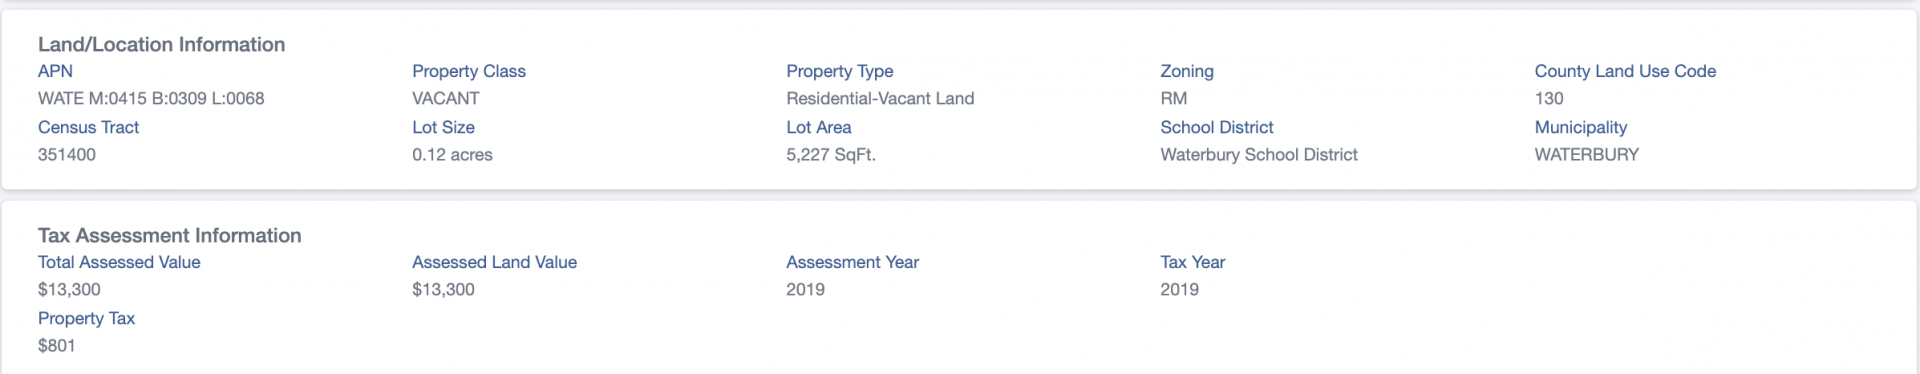Click the Property Class label
Screen dimensions: 1920x374
469,71
